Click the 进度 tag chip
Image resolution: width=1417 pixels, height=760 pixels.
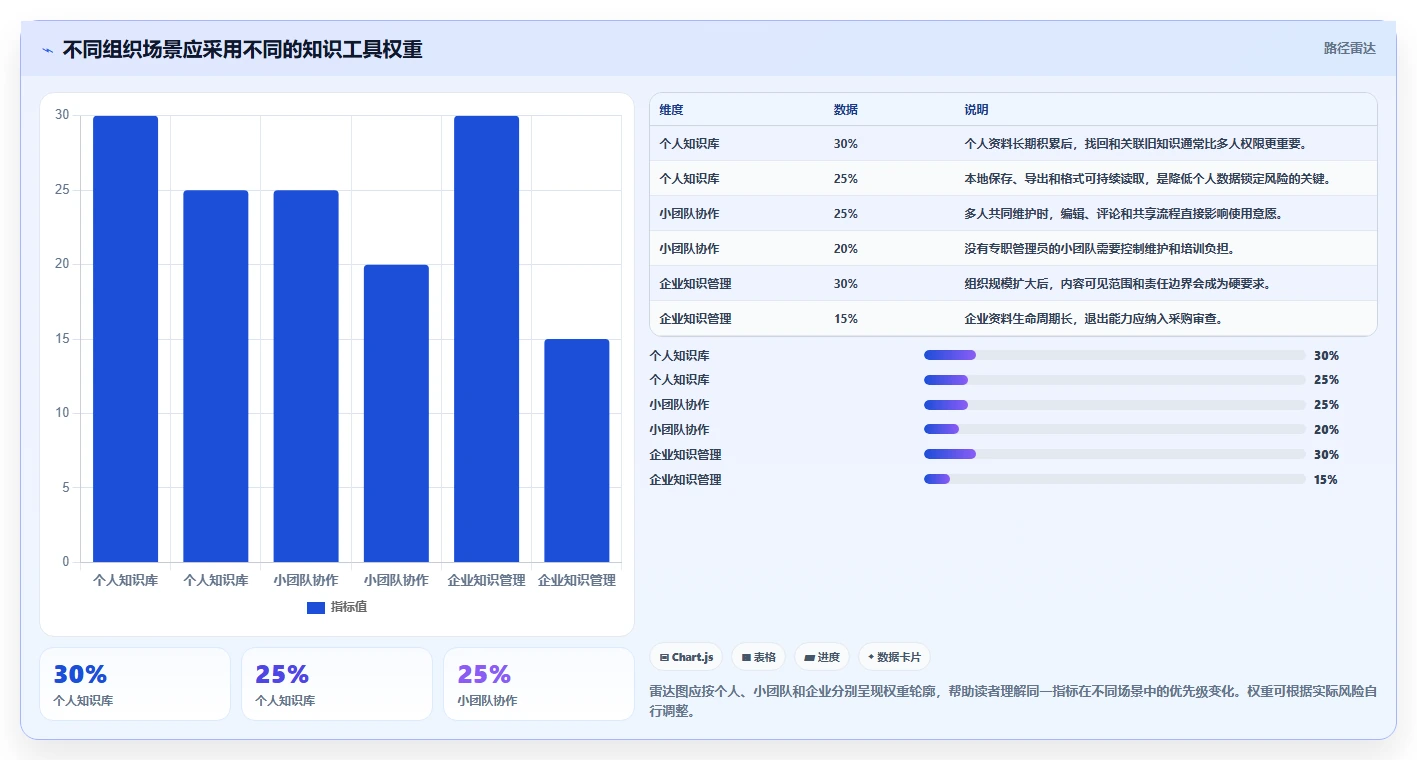(x=822, y=657)
